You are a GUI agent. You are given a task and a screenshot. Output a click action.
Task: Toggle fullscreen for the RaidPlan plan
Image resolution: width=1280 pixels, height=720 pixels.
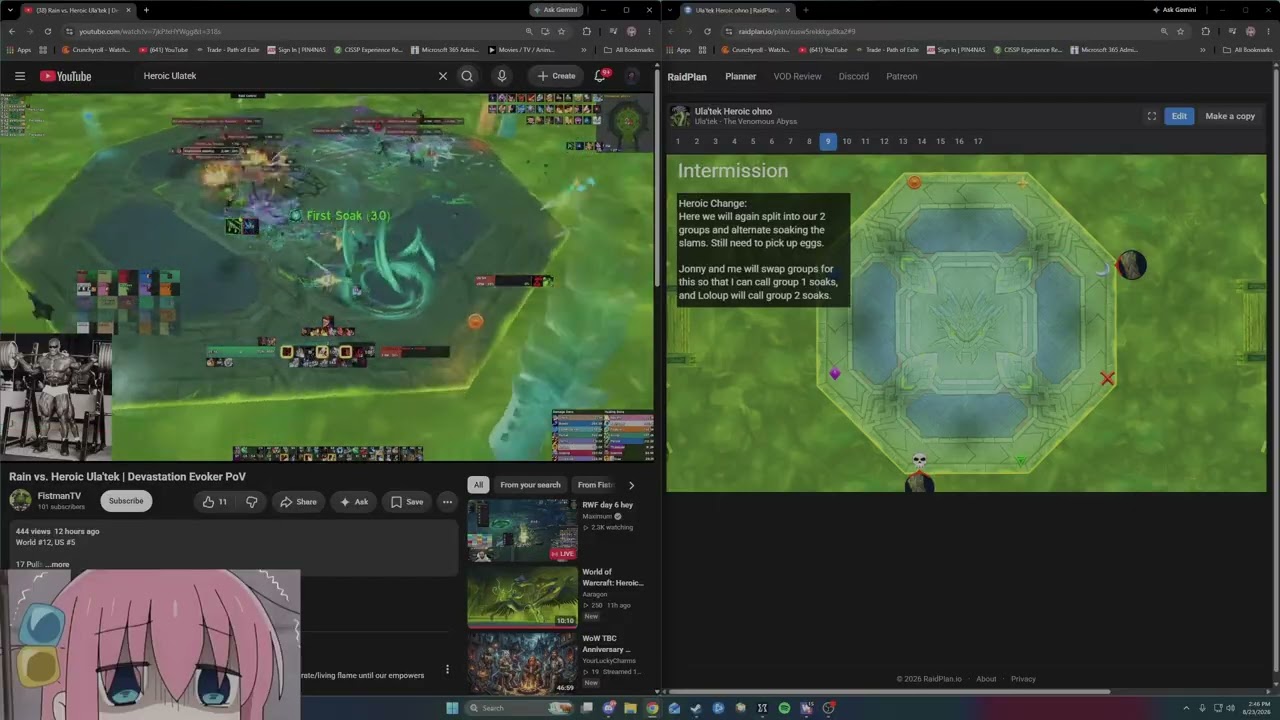coord(1151,116)
